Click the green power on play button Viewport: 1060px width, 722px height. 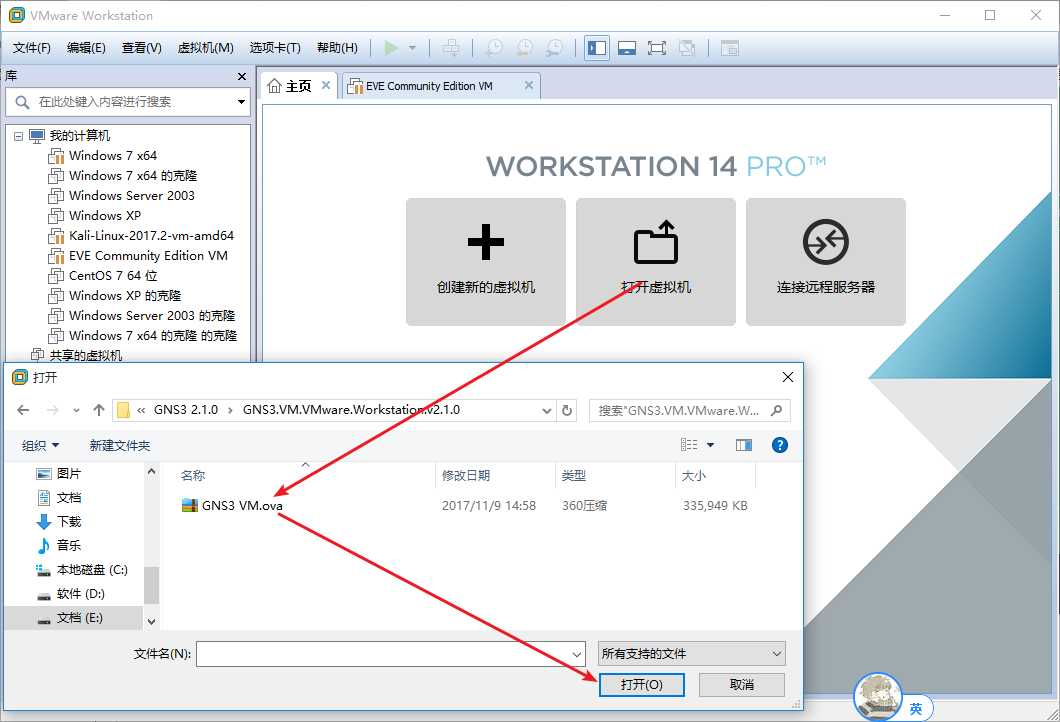tap(391, 48)
